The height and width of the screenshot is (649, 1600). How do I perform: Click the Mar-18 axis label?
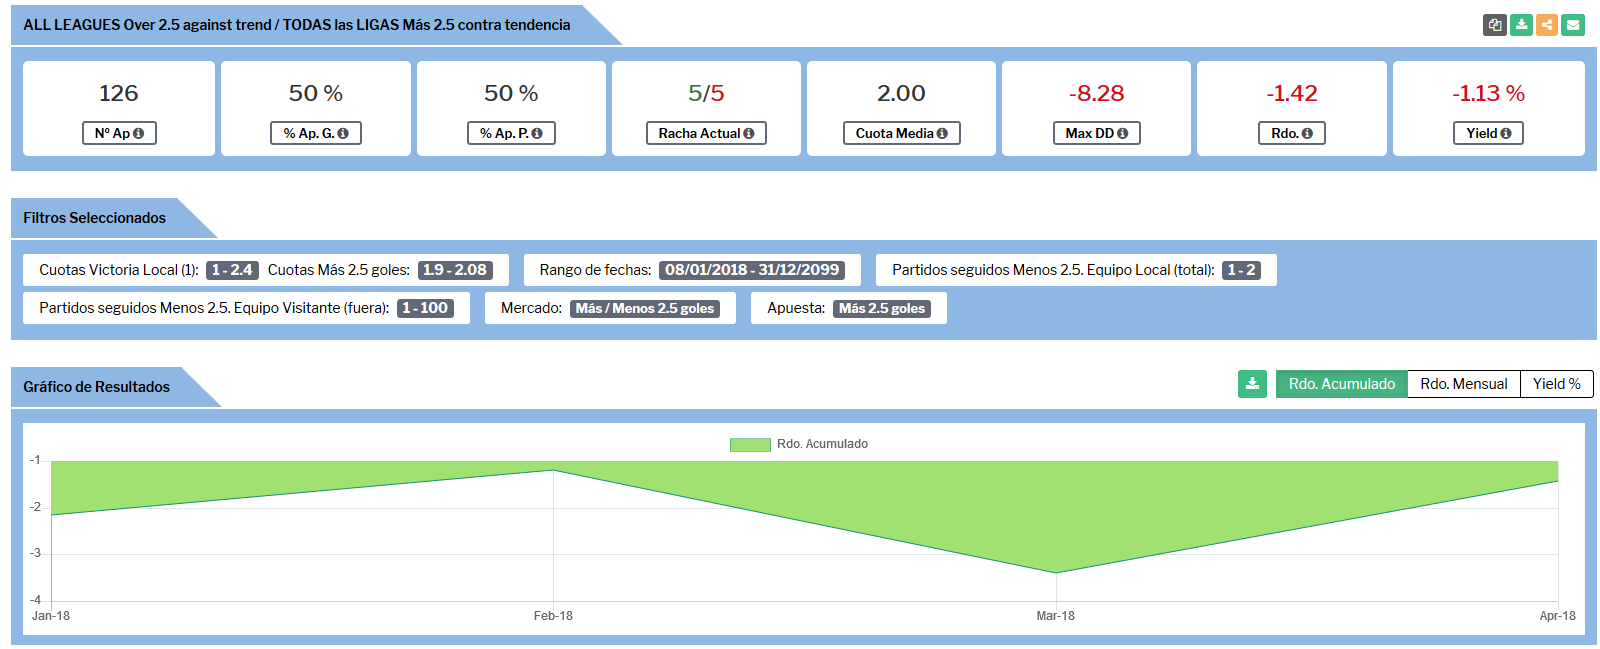tap(1055, 616)
